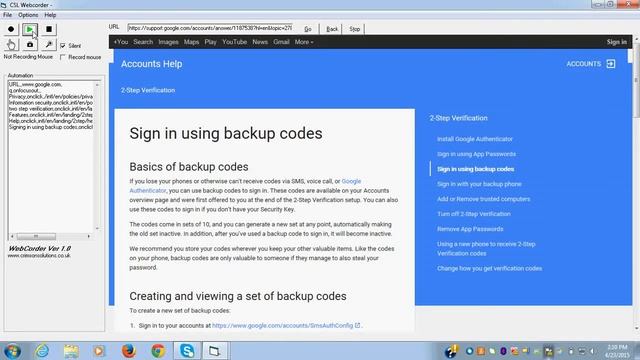Start recording with the round record button

tap(11, 29)
